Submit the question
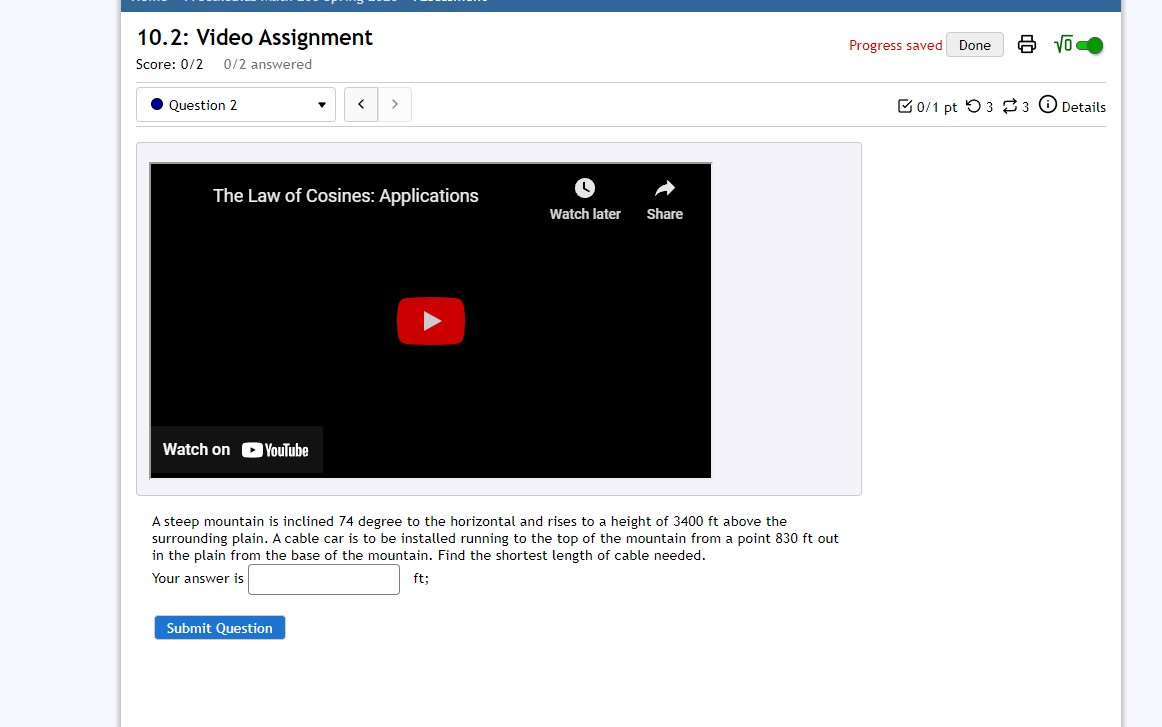 pyautogui.click(x=219, y=628)
